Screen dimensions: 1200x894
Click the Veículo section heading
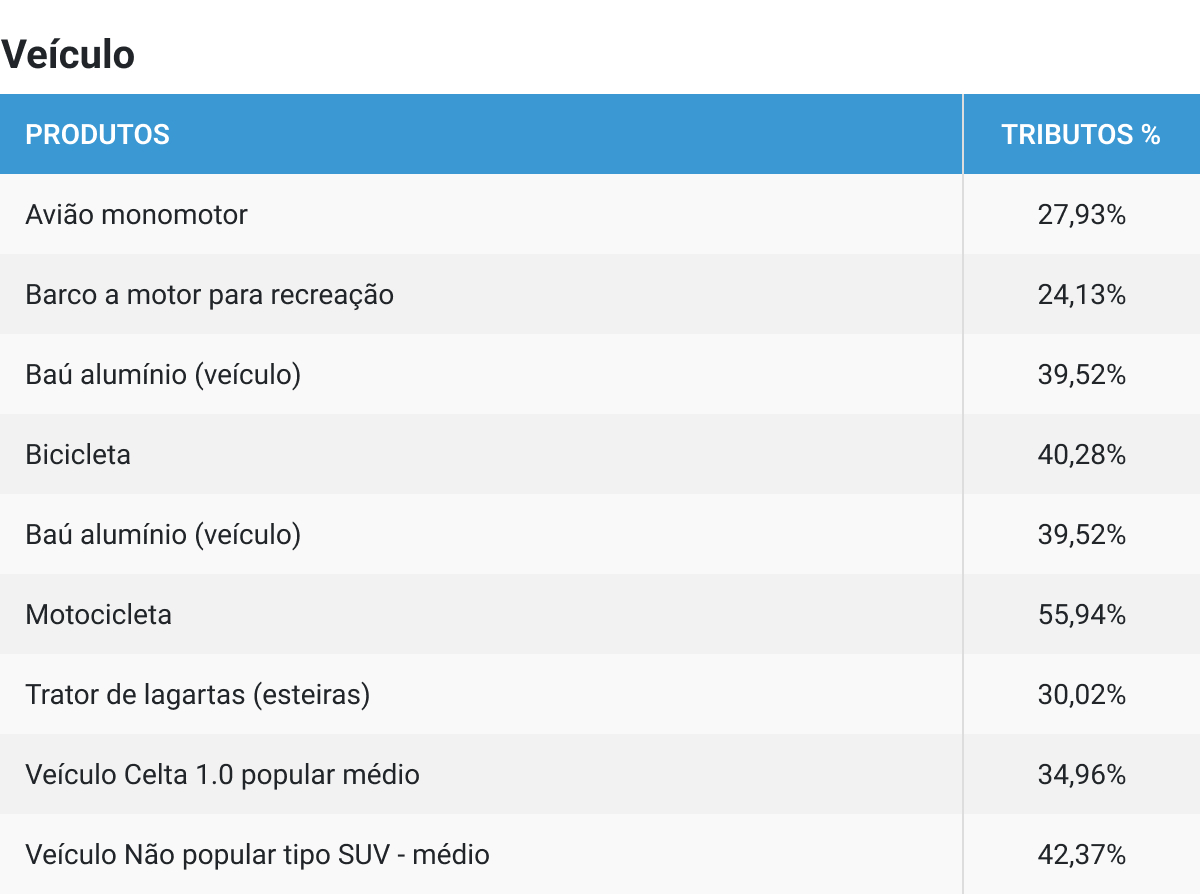pyautogui.click(x=68, y=55)
